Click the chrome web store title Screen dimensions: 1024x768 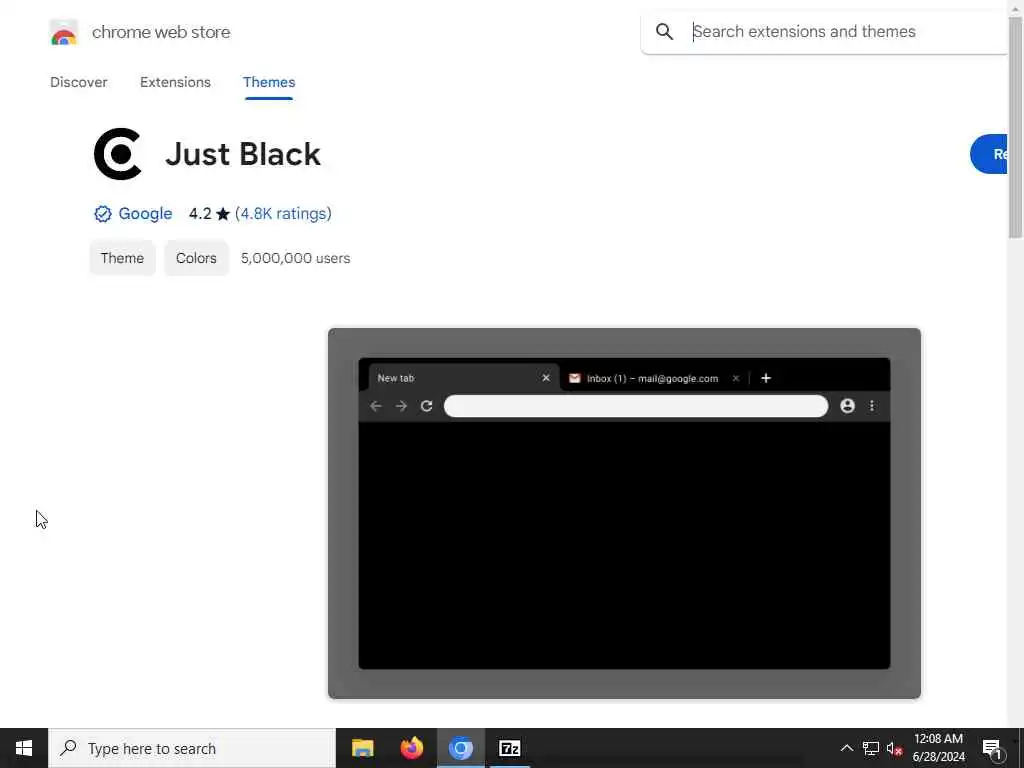tap(161, 32)
